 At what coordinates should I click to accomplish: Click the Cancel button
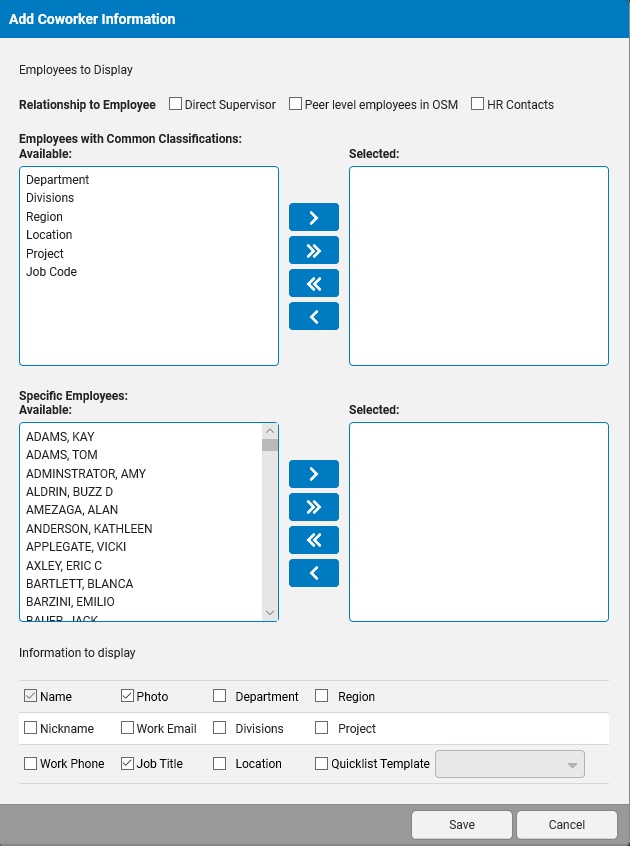(x=566, y=824)
